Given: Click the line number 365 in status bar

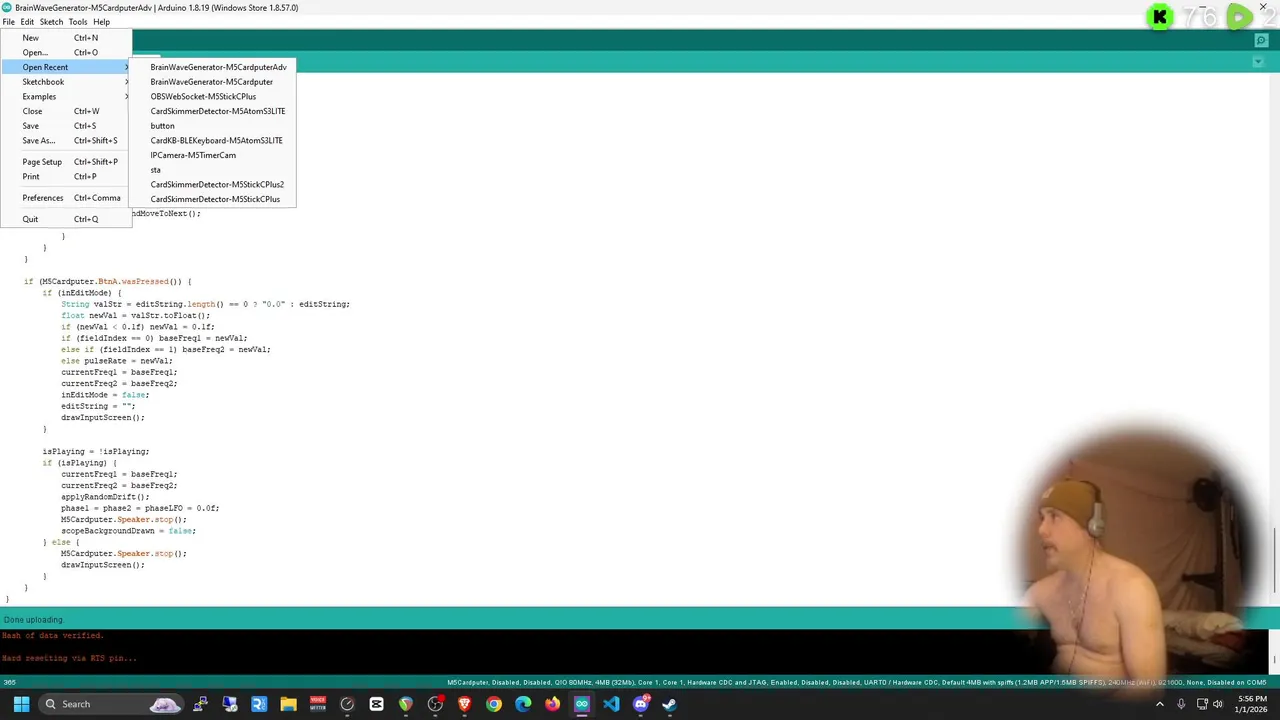Looking at the screenshot, I should tap(8, 683).
